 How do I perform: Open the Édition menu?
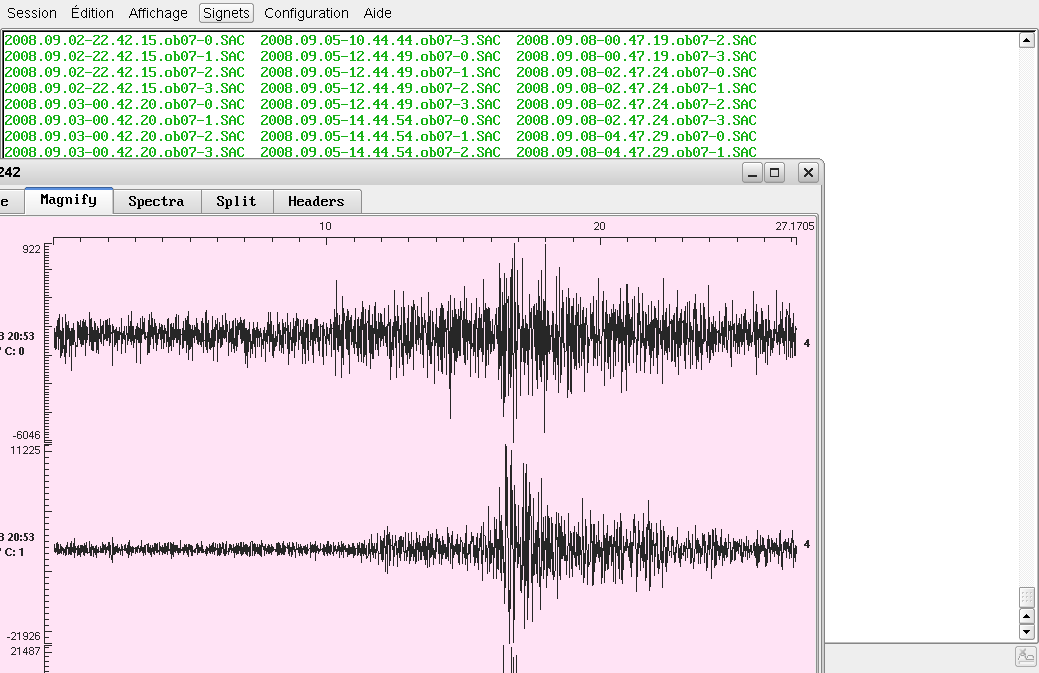click(x=92, y=13)
